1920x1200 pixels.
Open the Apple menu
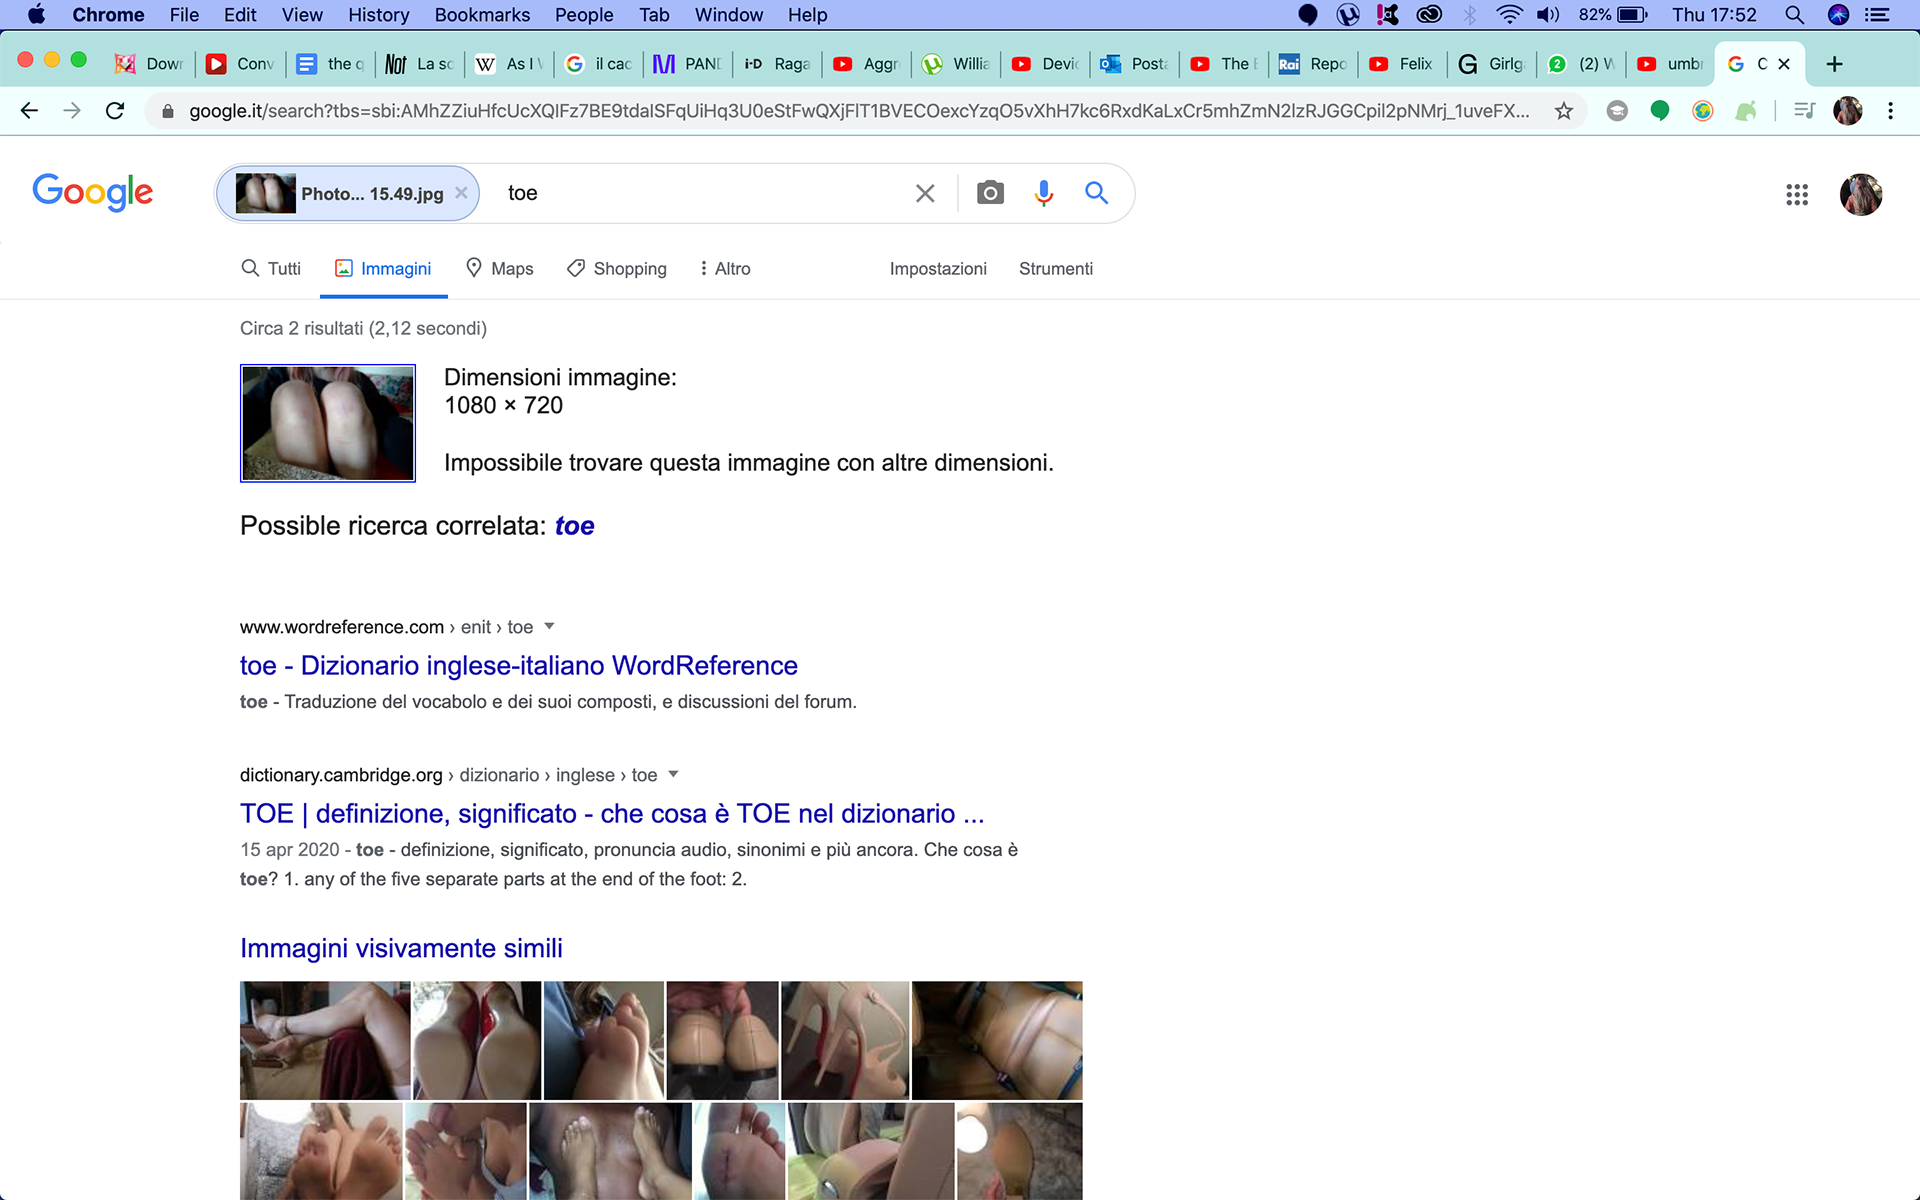36,15
